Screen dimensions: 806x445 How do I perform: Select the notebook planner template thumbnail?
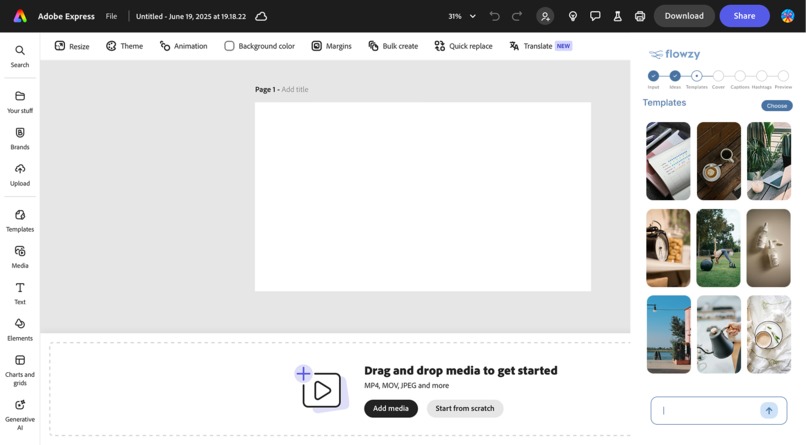tap(668, 161)
